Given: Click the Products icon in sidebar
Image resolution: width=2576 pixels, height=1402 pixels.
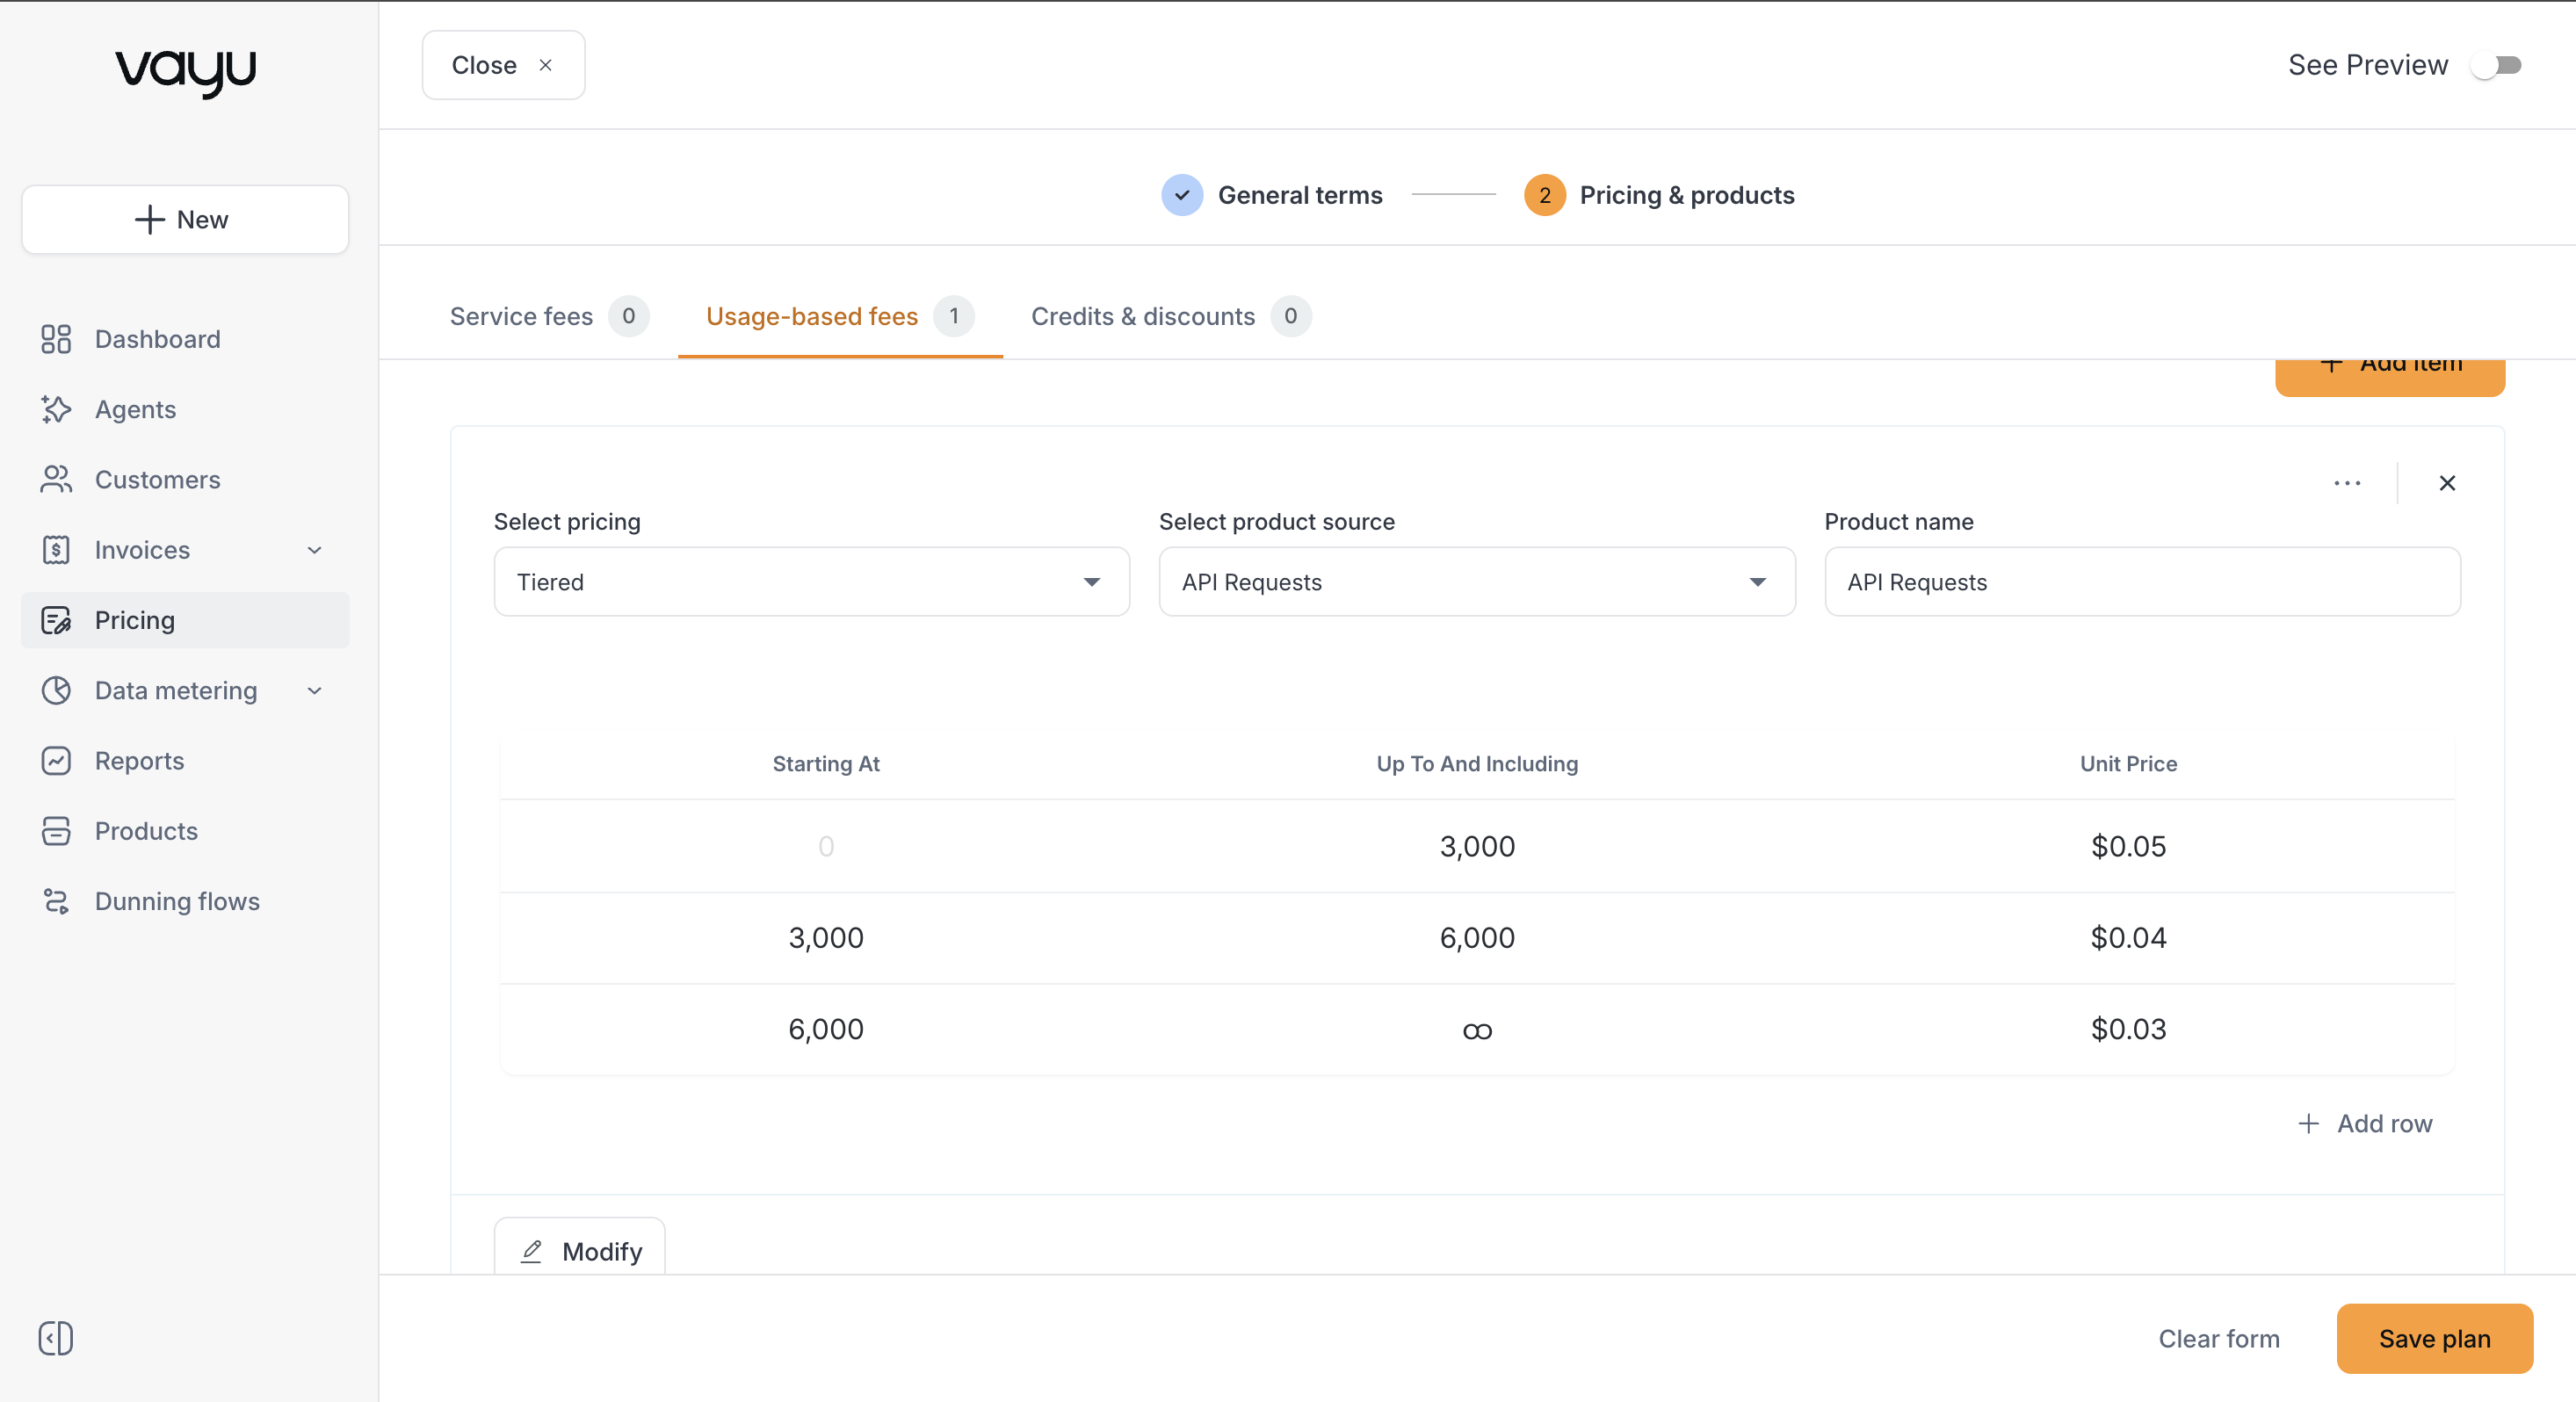Looking at the screenshot, I should click(56, 831).
